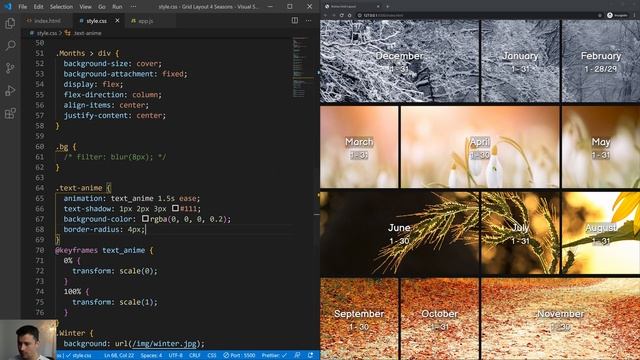Click the November tile in browser
Viewport: 640px width, 360px height.
560,319
